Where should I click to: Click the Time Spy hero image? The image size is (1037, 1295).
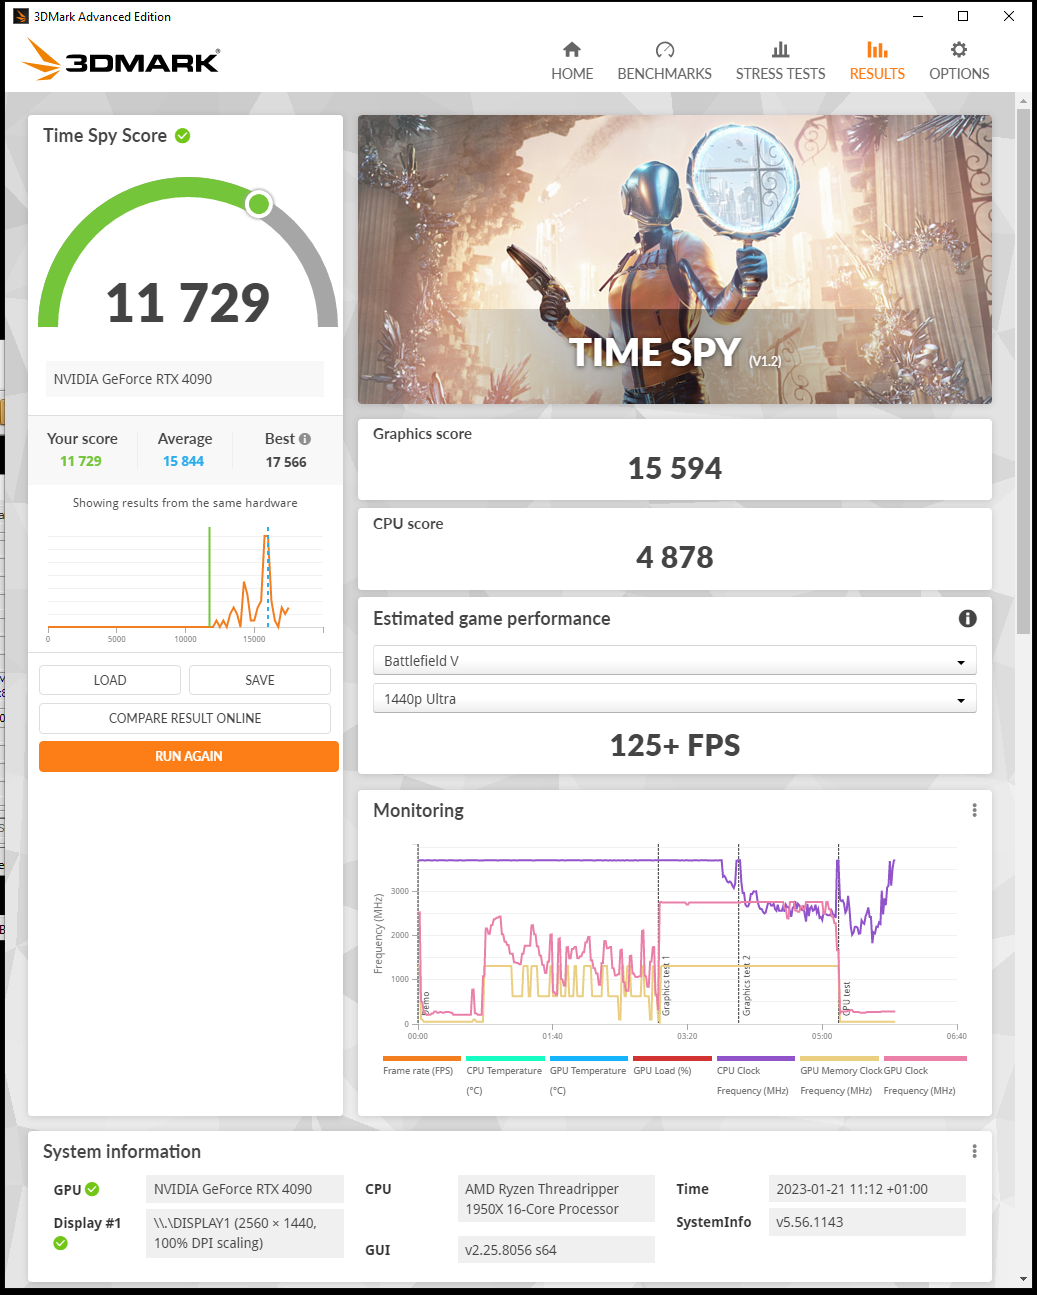675,259
